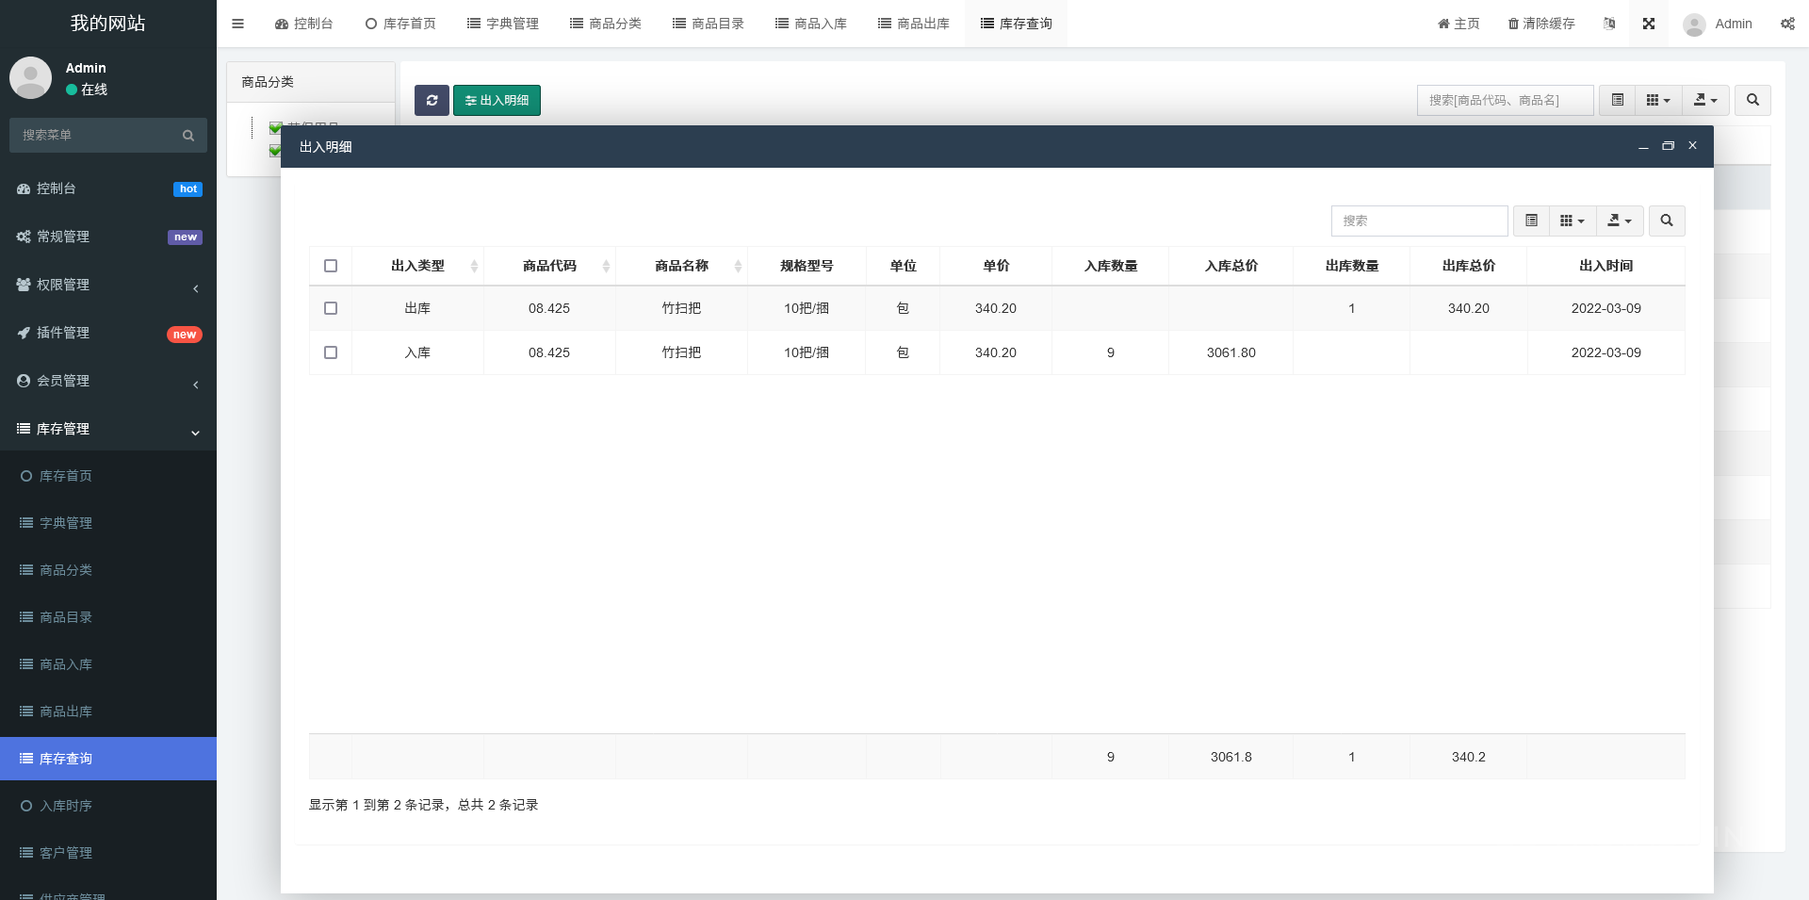Click the green refresh icon button
The width and height of the screenshot is (1809, 900).
click(431, 100)
